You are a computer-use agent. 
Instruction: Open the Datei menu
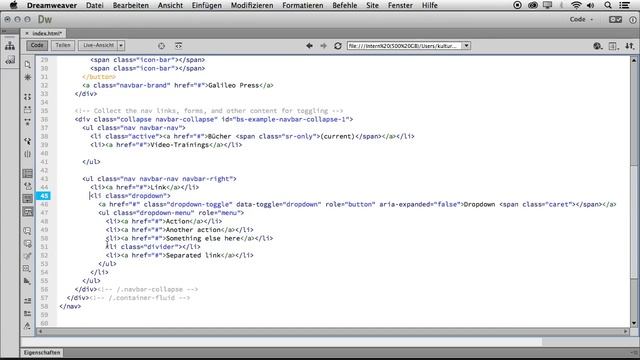coord(95,5)
